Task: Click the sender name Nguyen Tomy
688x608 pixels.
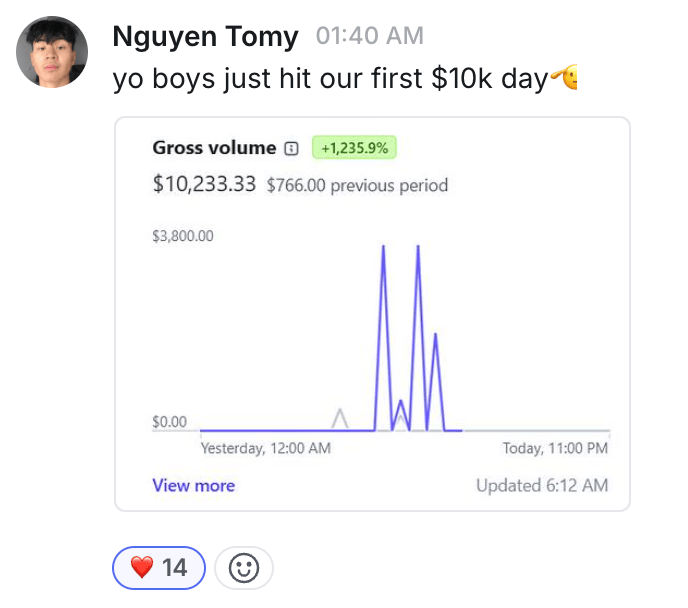Action: point(205,37)
